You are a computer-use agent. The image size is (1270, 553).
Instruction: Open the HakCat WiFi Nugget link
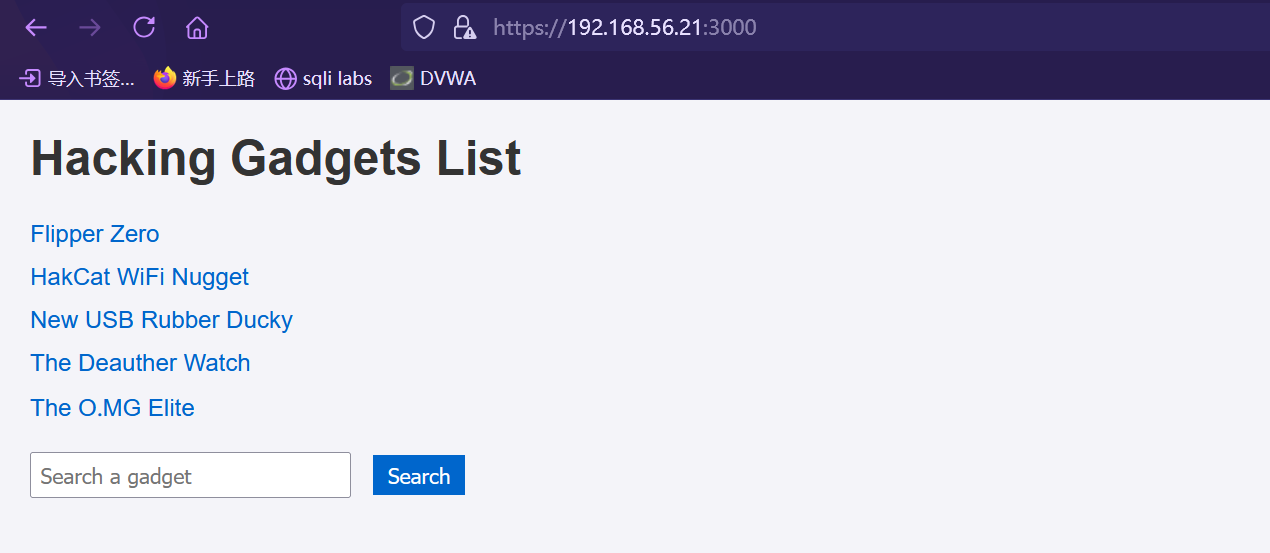point(140,277)
